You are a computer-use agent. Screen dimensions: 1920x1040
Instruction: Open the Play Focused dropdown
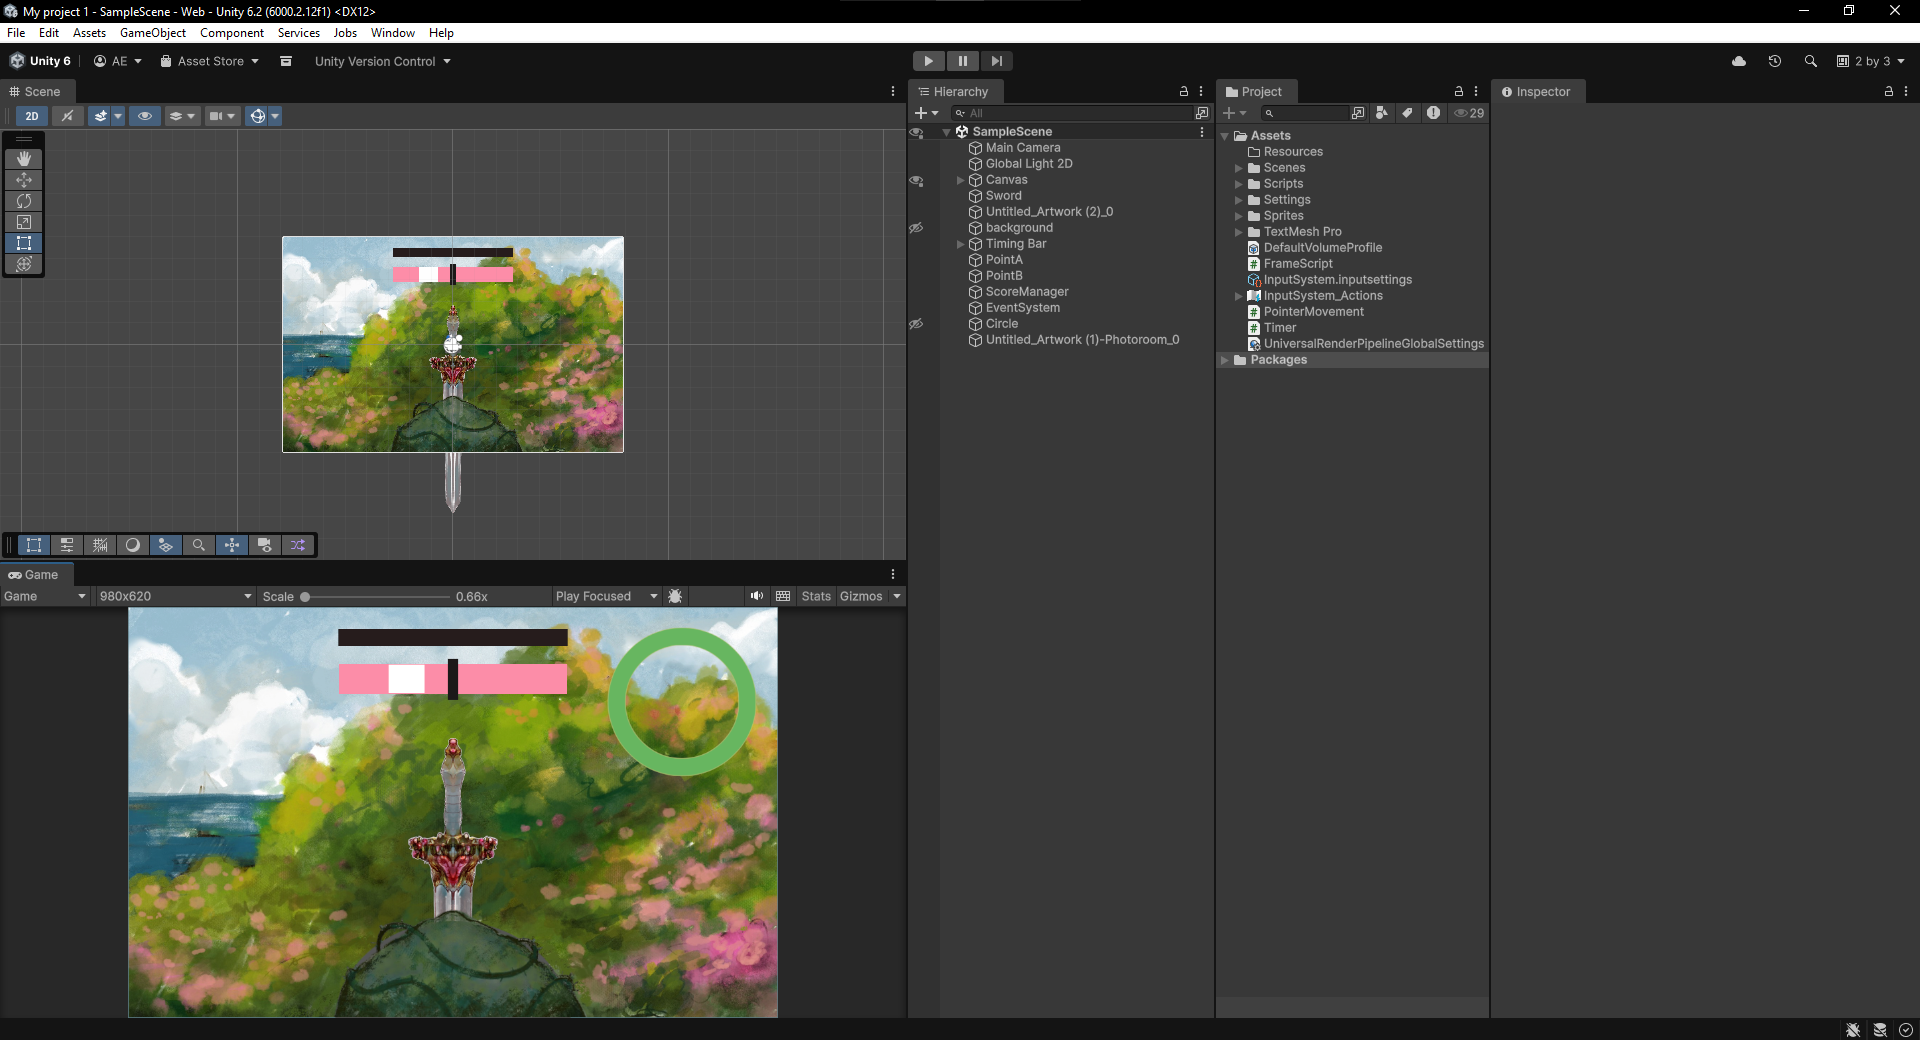pyautogui.click(x=607, y=596)
